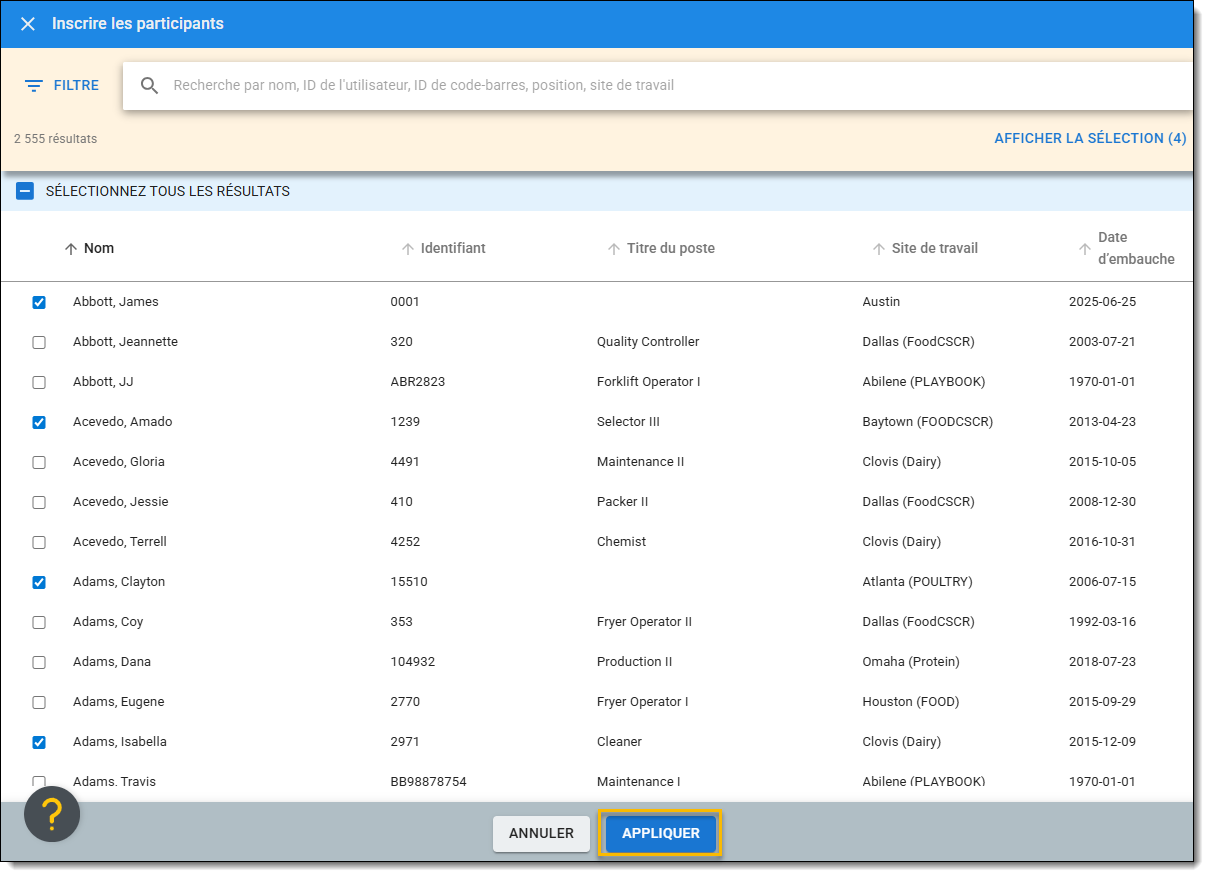Sort by Titre du poste arrow
The image size is (1209, 877).
tap(614, 249)
